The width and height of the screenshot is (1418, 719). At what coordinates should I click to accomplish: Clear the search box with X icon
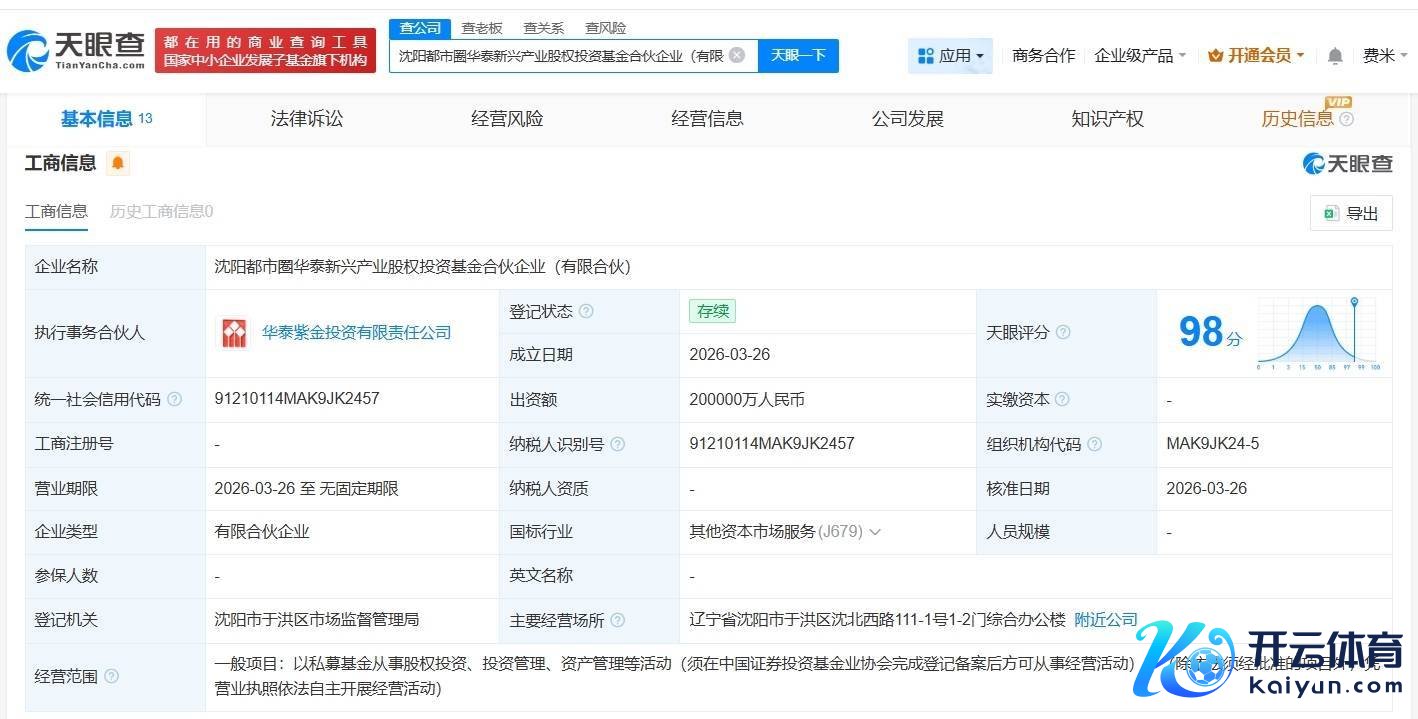737,55
